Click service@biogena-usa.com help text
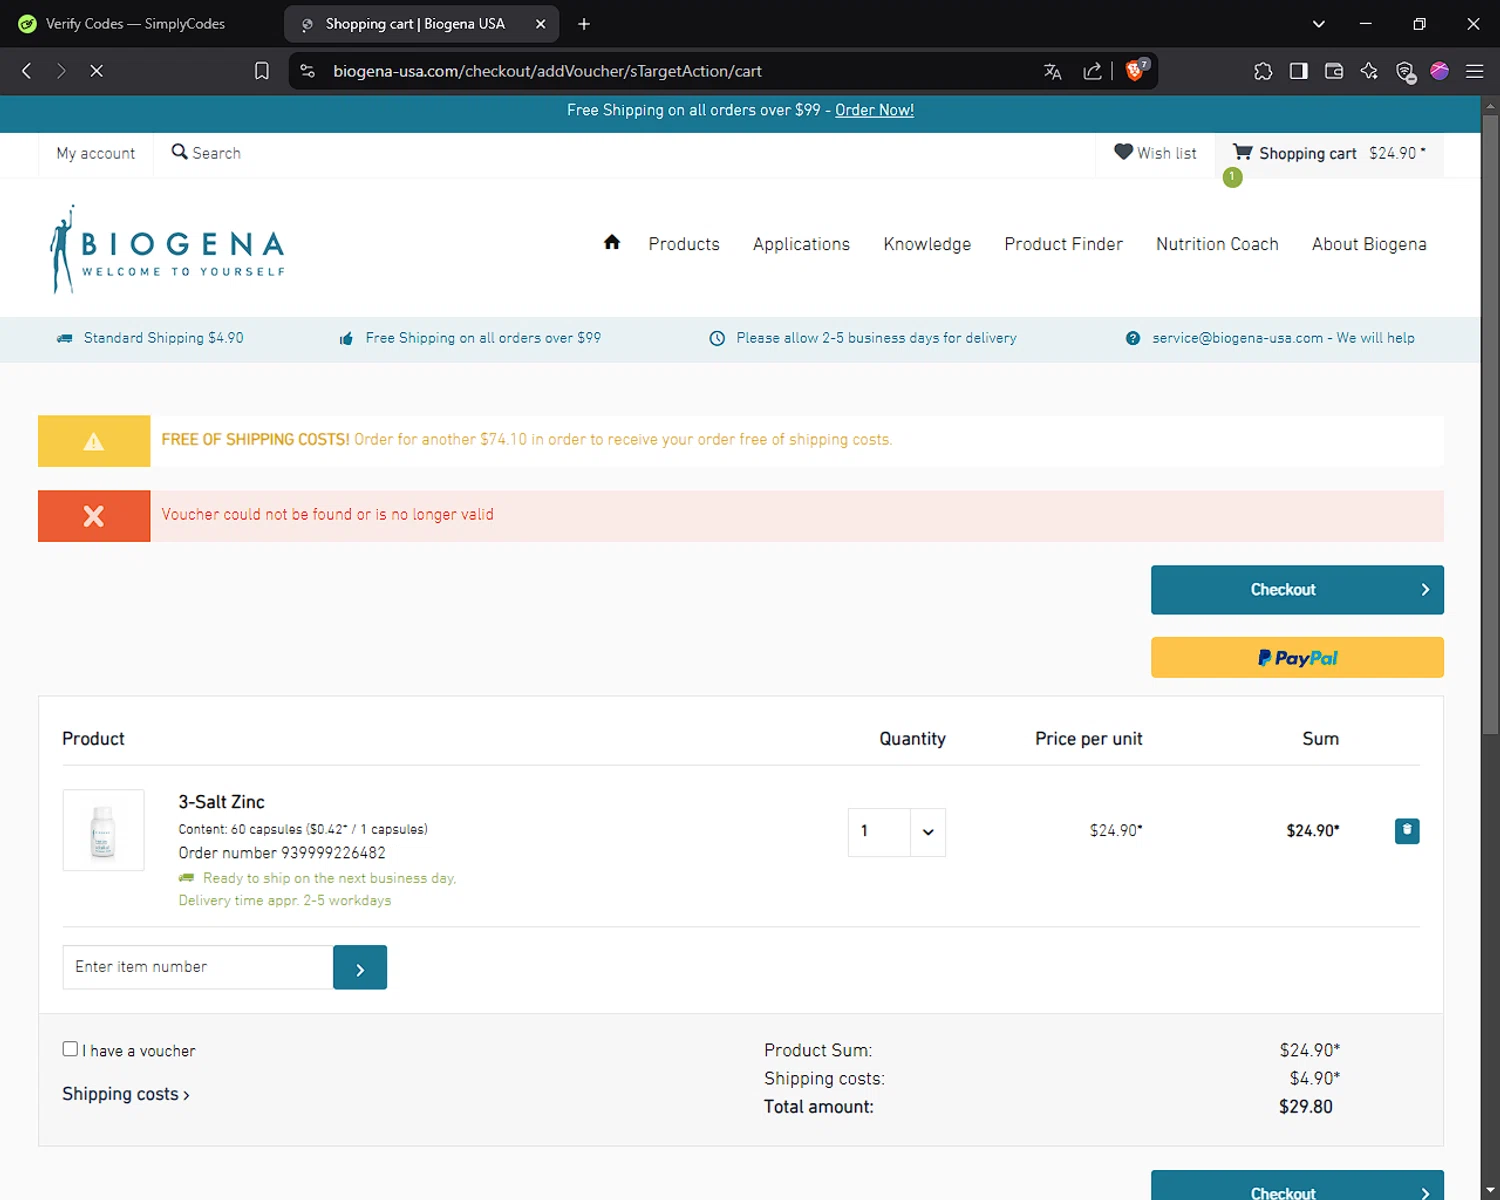Image resolution: width=1500 pixels, height=1200 pixels. point(1283,338)
